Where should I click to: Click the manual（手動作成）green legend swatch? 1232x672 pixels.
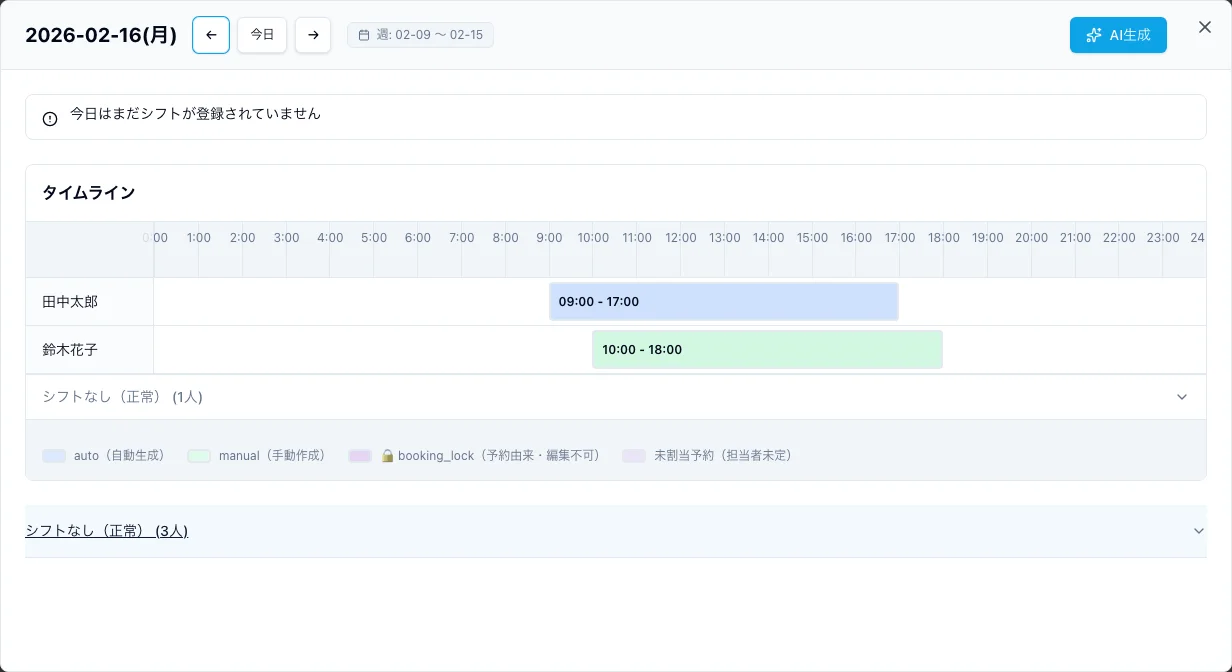point(199,456)
